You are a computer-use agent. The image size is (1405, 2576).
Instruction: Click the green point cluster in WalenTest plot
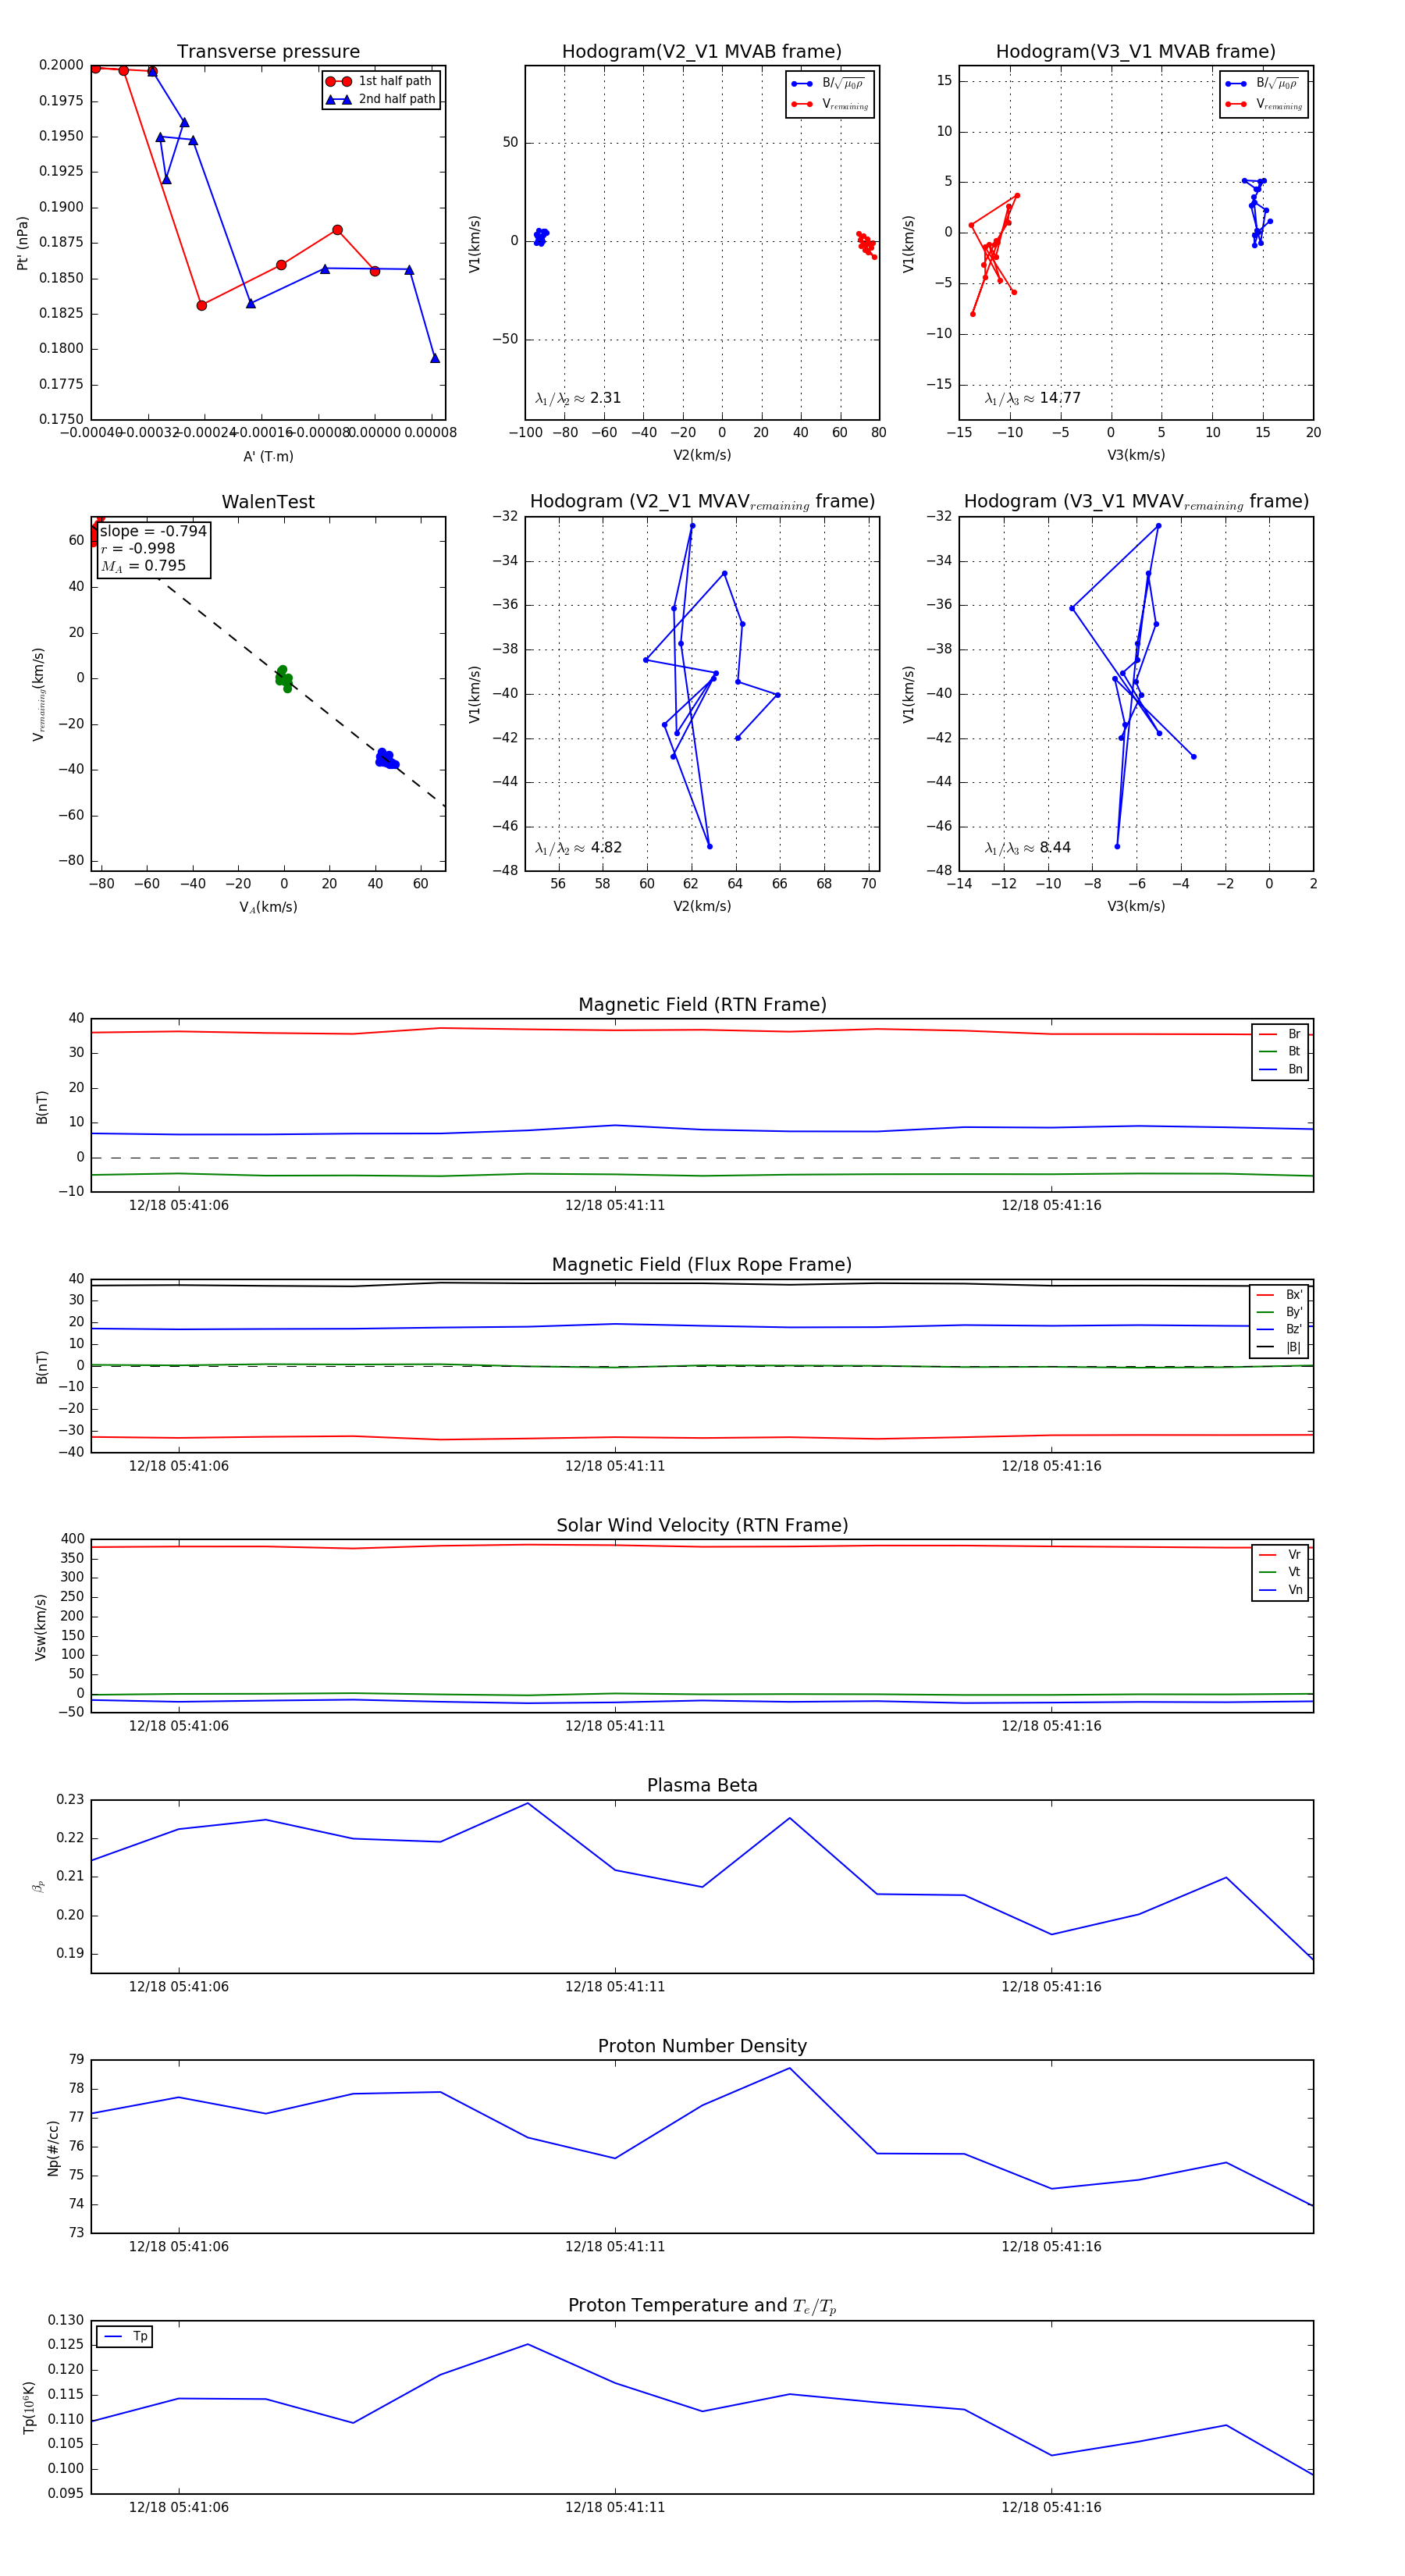(284, 678)
